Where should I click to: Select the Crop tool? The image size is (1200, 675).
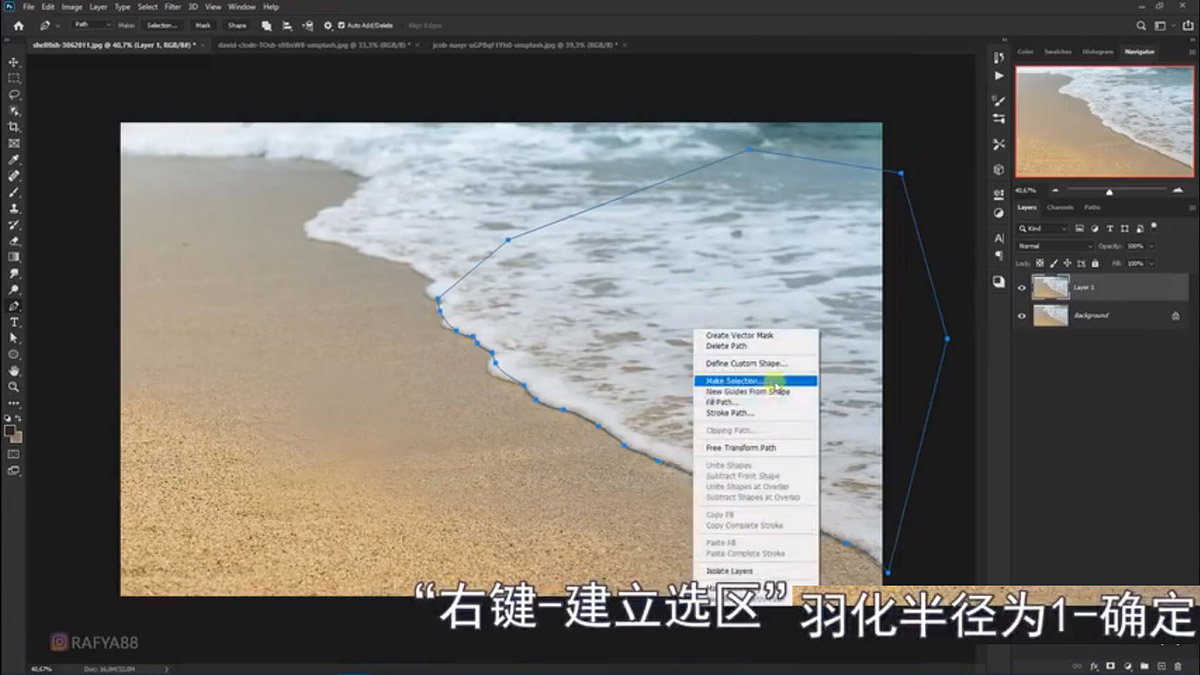coord(12,126)
